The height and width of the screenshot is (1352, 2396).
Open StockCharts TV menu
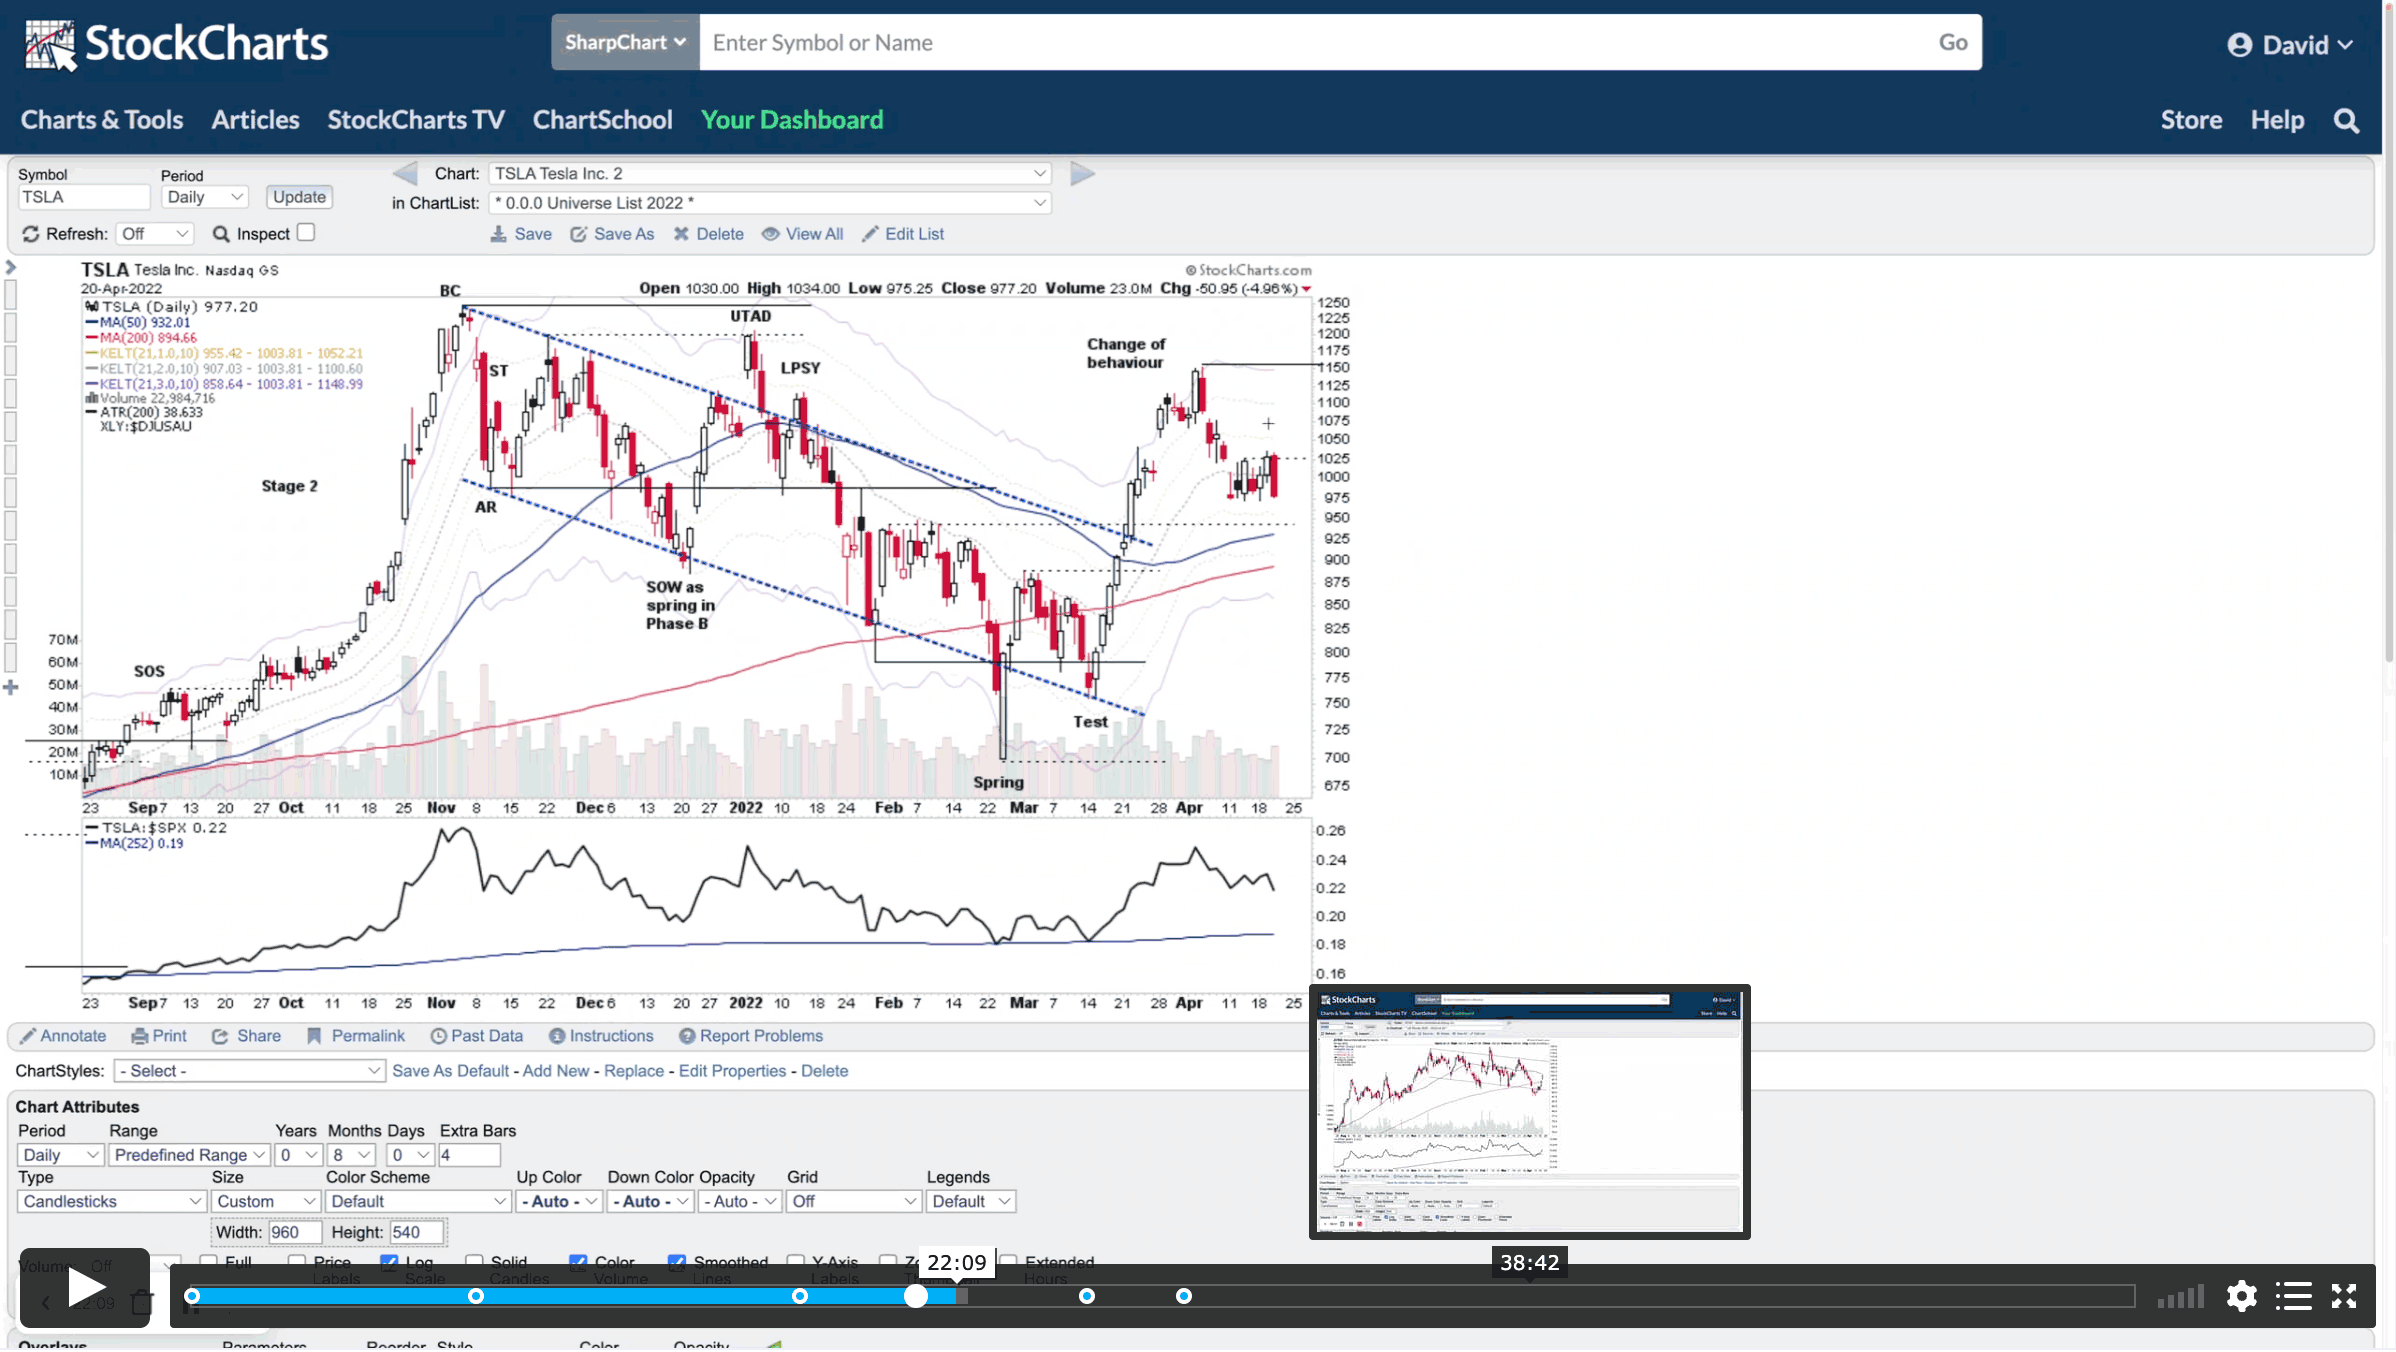coord(416,120)
